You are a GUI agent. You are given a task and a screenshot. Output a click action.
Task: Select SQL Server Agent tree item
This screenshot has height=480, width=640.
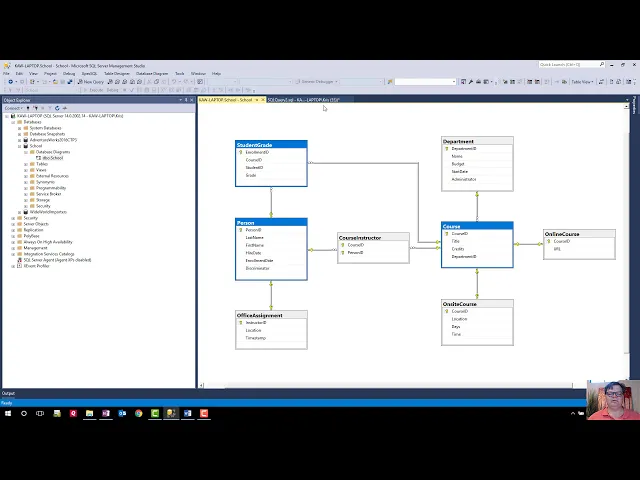tap(57, 260)
